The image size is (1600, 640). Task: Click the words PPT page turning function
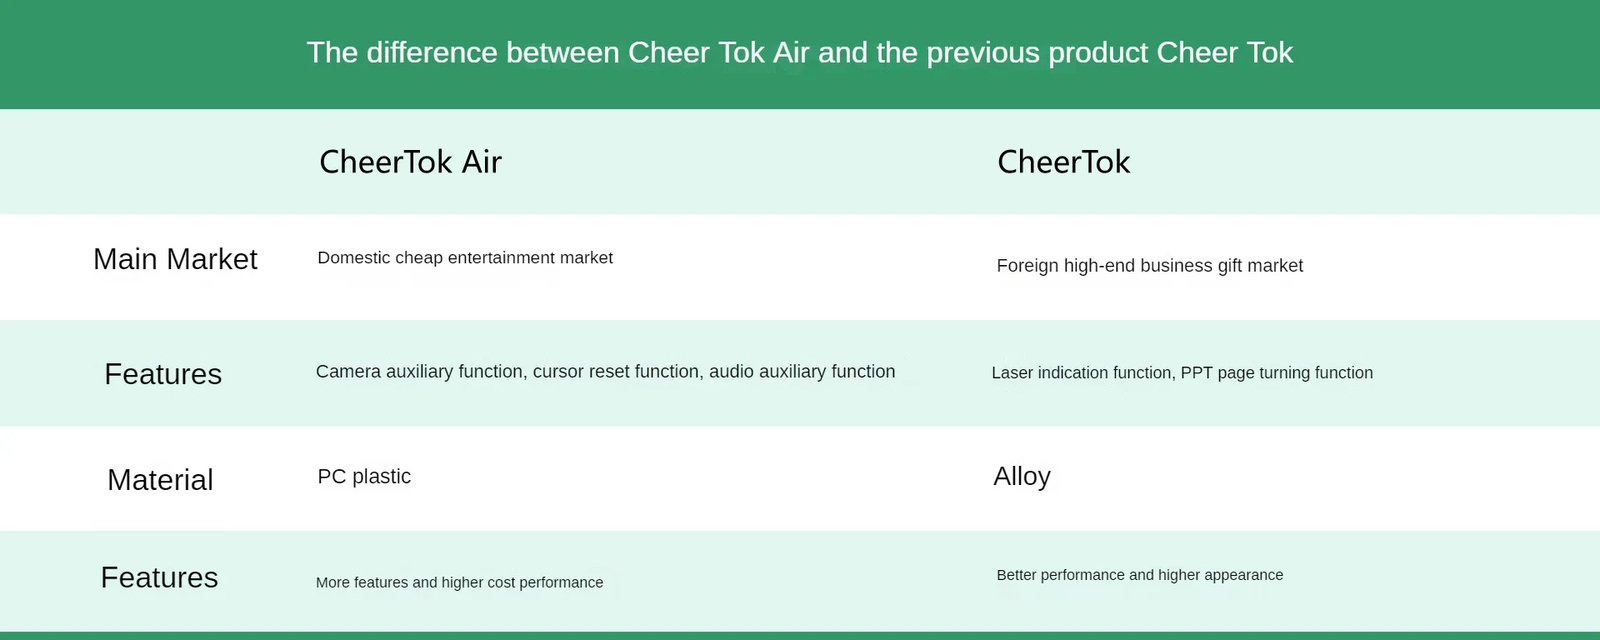coord(1276,373)
